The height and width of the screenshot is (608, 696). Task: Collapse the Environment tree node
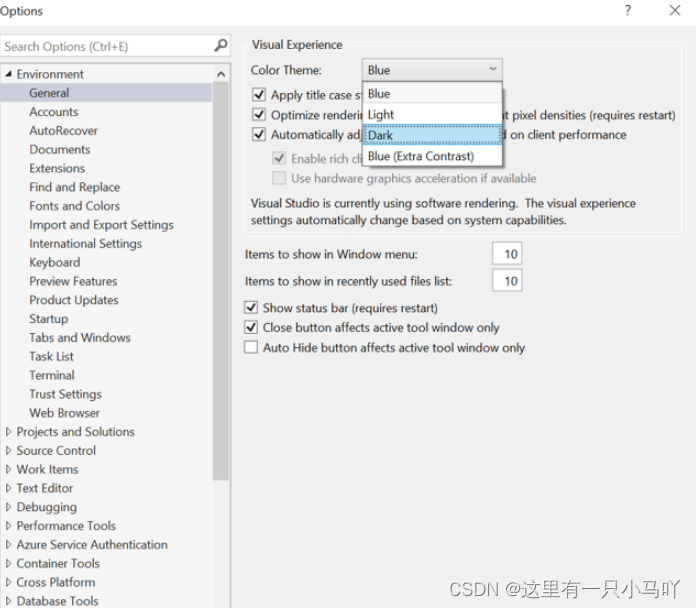click(8, 74)
